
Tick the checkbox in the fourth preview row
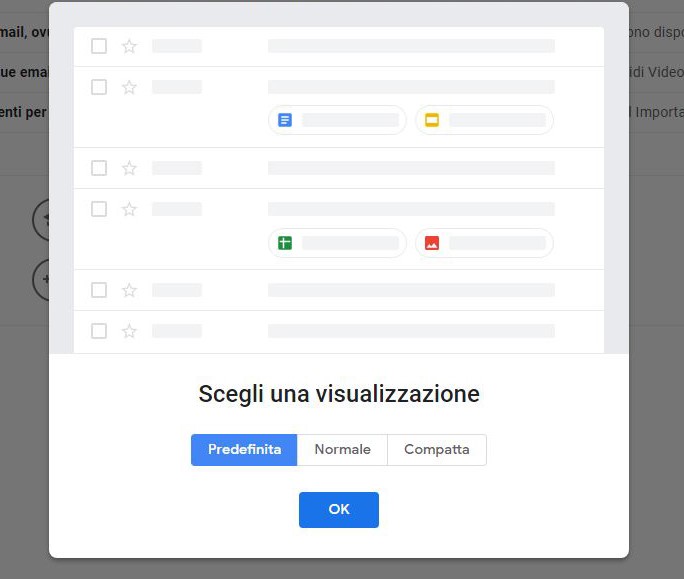coord(99,209)
